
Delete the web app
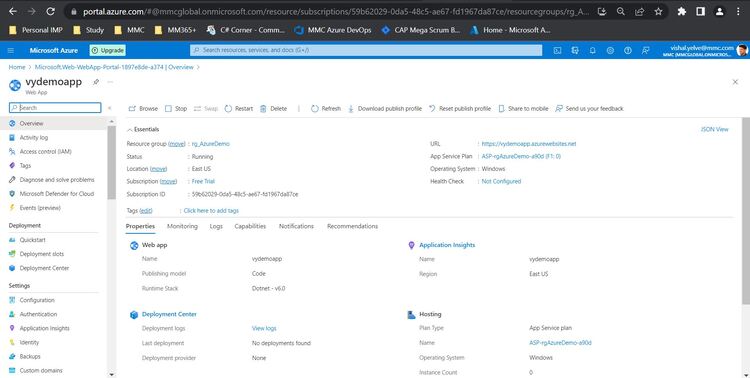[274, 109]
